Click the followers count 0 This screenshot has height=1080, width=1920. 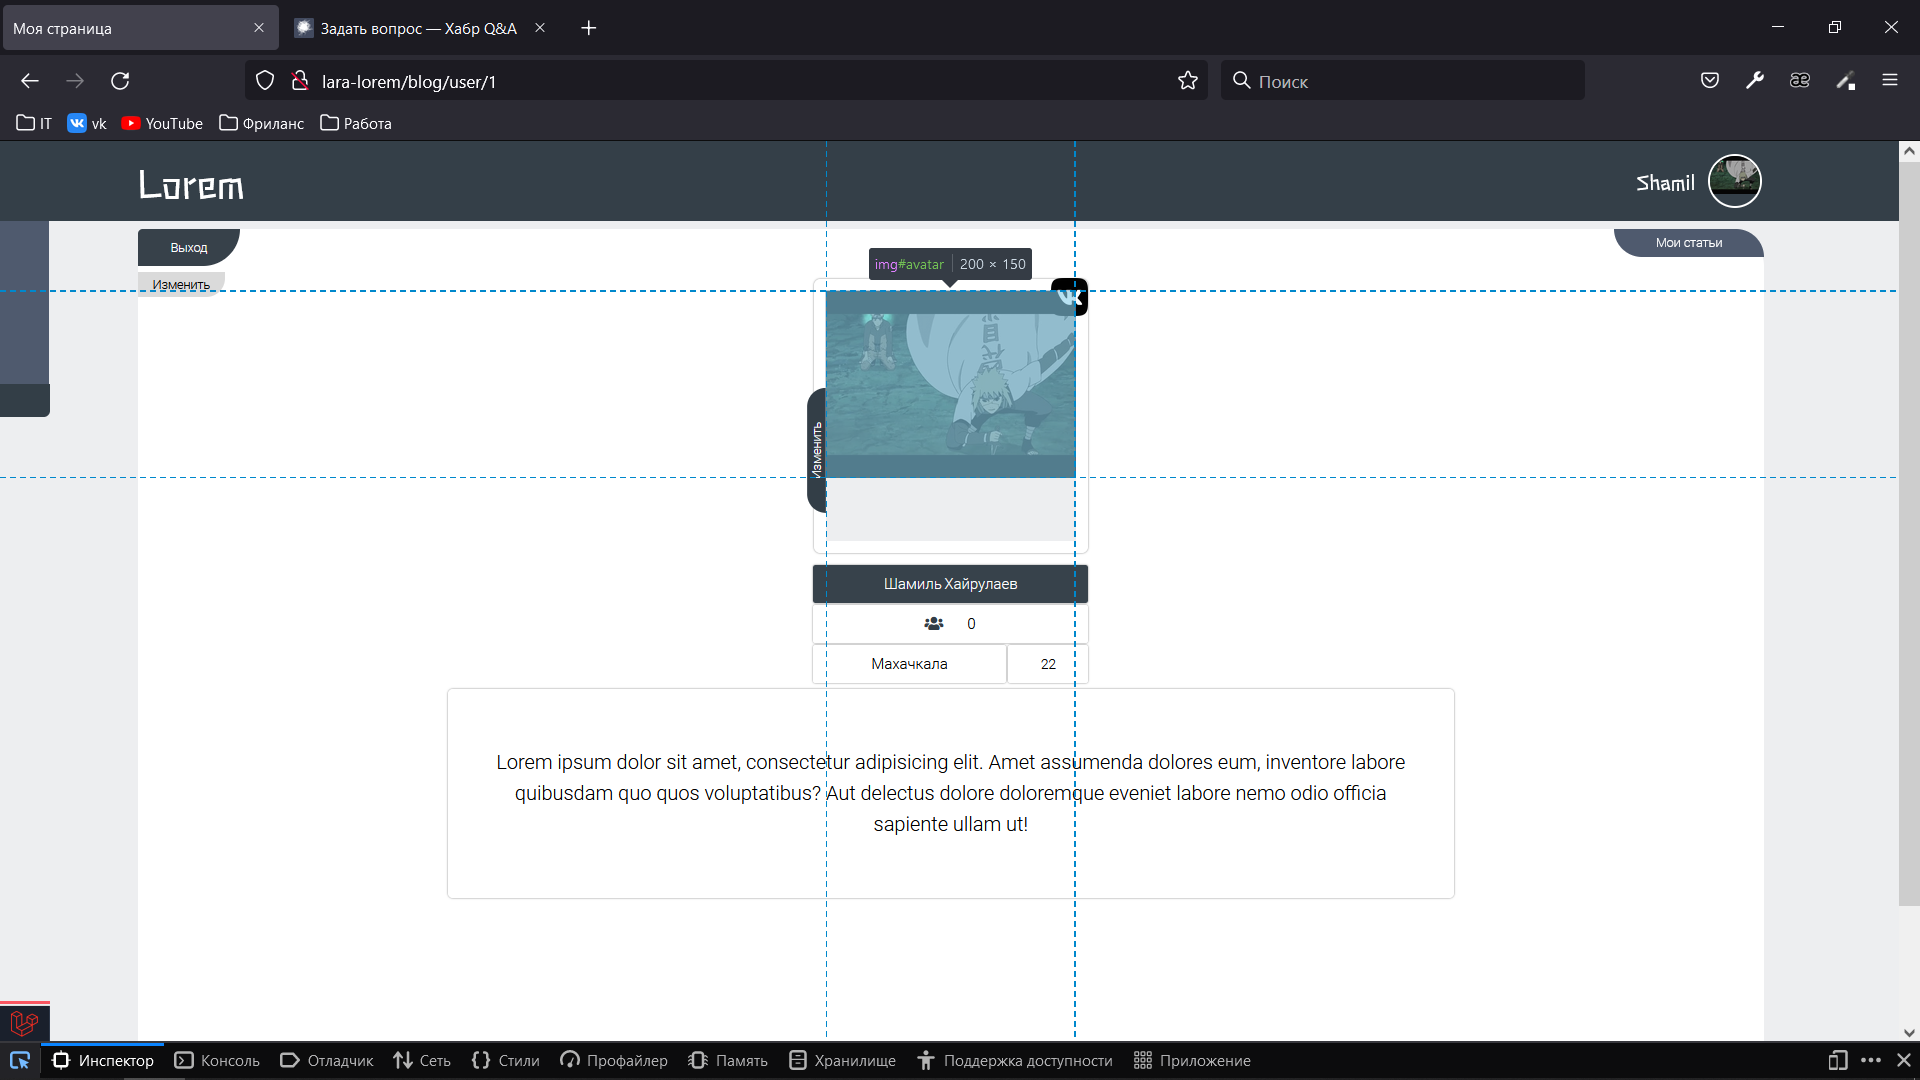pyautogui.click(x=971, y=624)
